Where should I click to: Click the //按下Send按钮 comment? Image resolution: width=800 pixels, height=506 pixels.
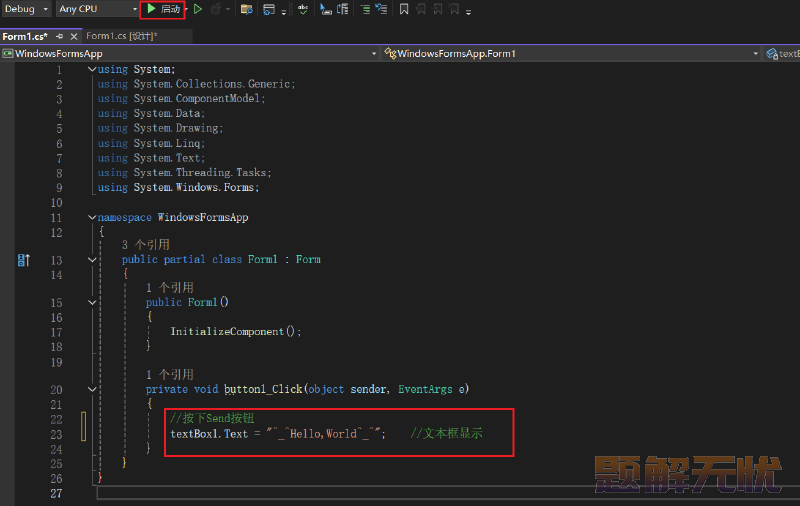[212, 418]
